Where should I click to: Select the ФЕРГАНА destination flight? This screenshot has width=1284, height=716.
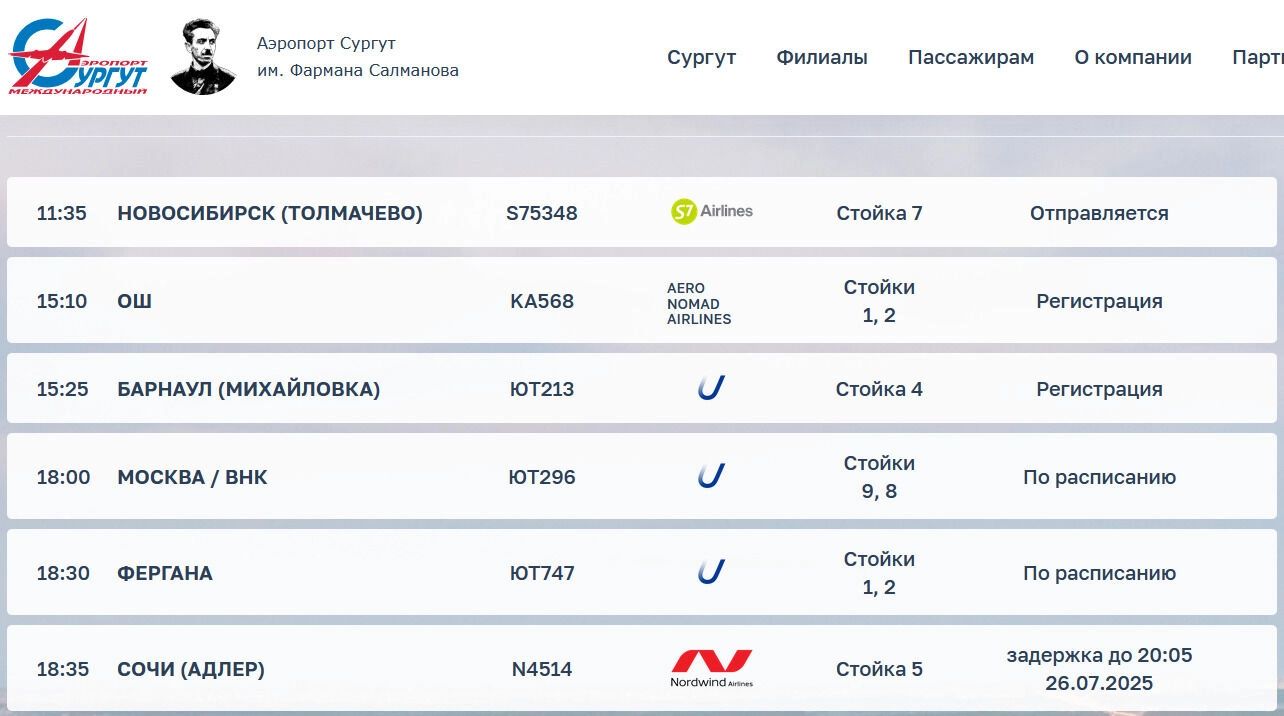tap(642, 572)
